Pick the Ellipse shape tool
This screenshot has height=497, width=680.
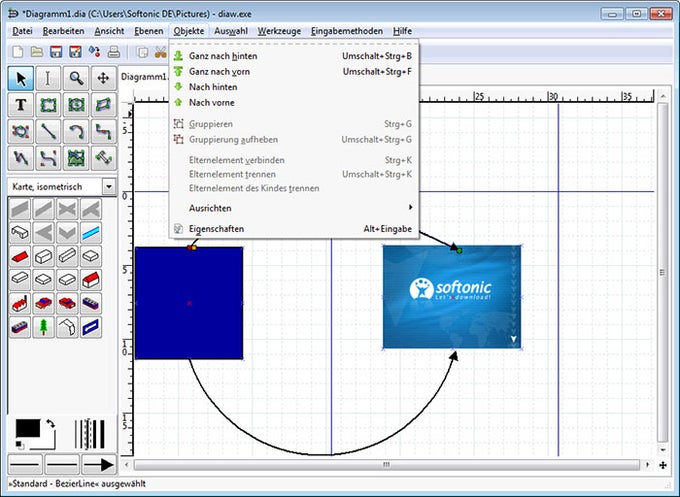(75, 105)
